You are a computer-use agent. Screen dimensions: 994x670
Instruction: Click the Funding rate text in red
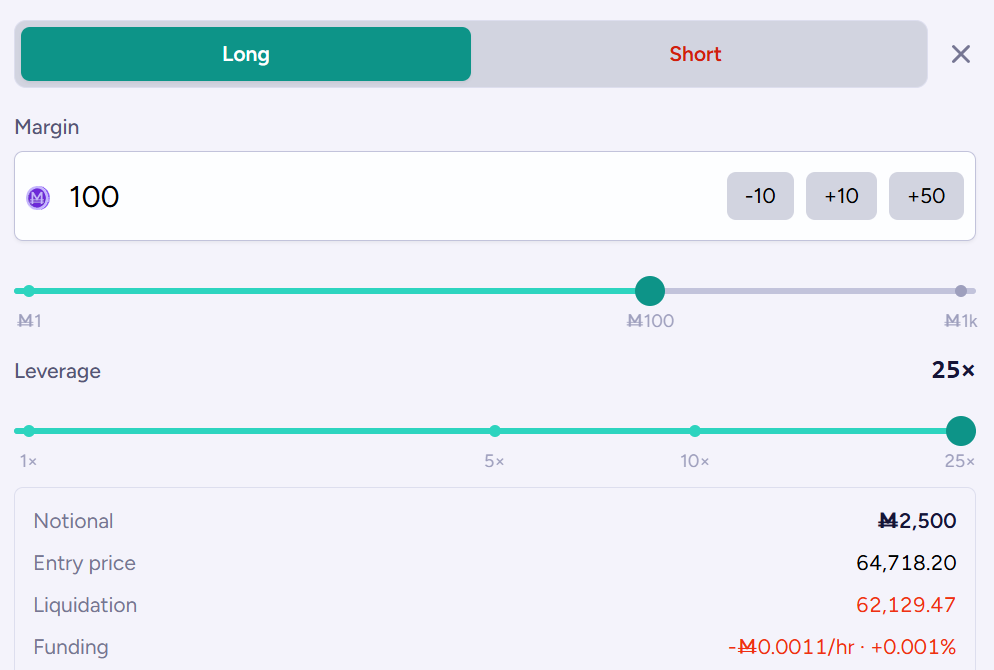(842, 647)
